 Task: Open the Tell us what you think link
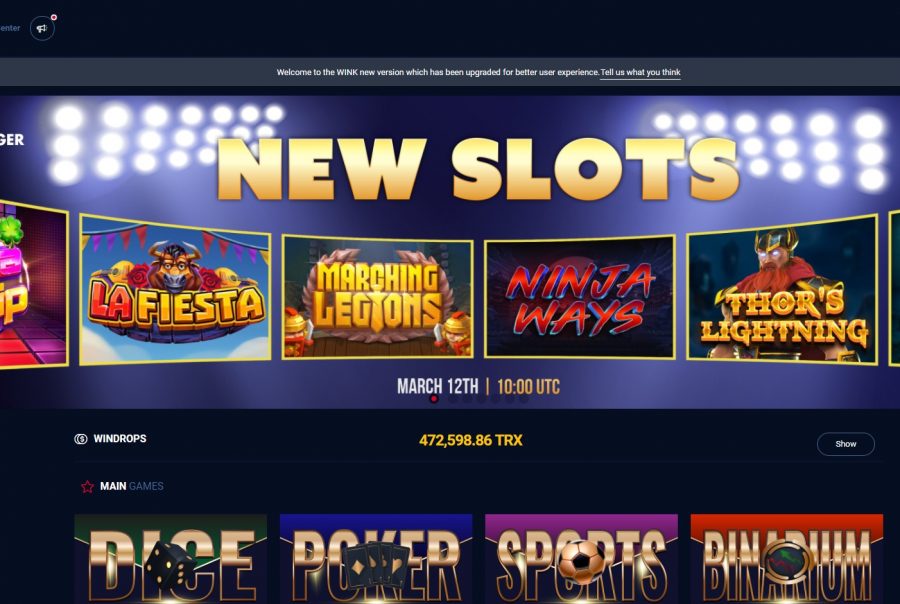(x=640, y=72)
